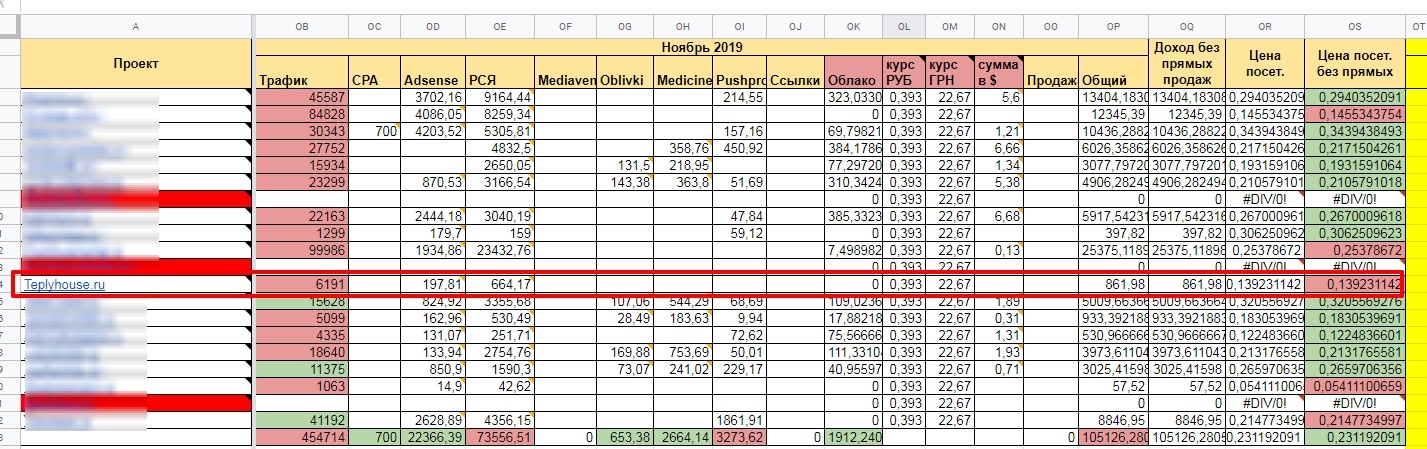
Task: Click the сумма в $ header cell
Action: 997,72
